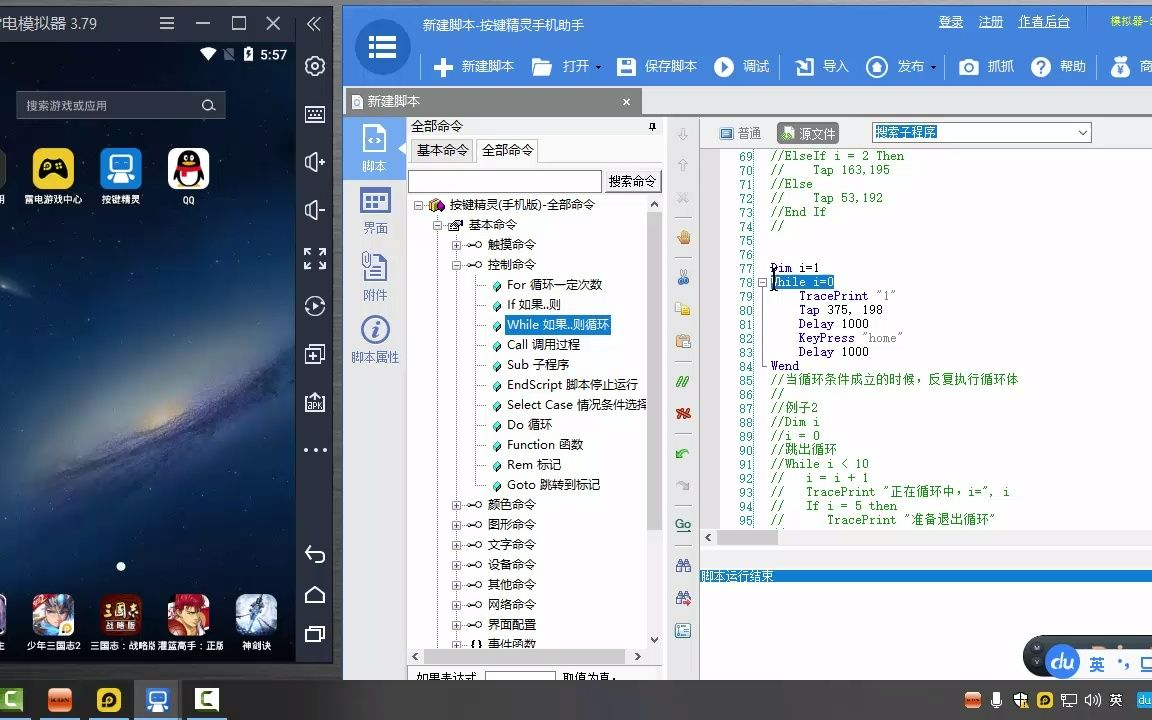Select 'While 如果..则循环' in command tree
The height and width of the screenshot is (720, 1152).
tap(560, 324)
